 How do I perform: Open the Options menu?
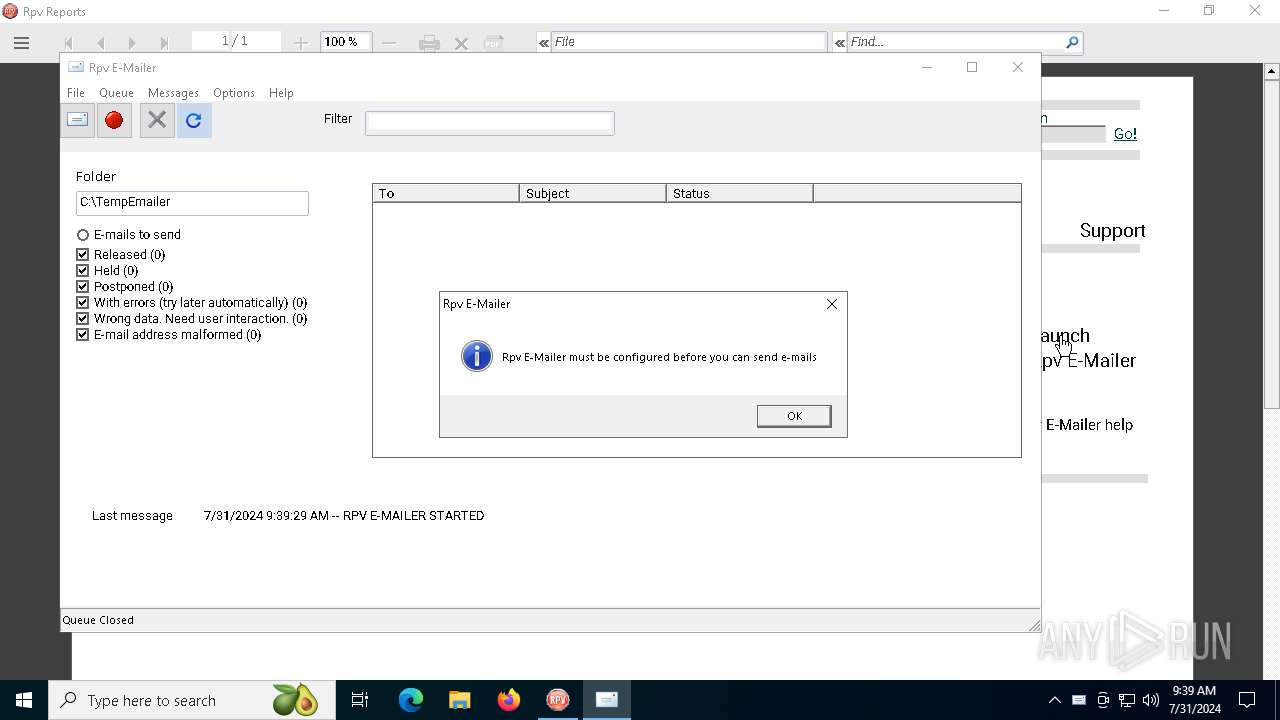click(234, 93)
